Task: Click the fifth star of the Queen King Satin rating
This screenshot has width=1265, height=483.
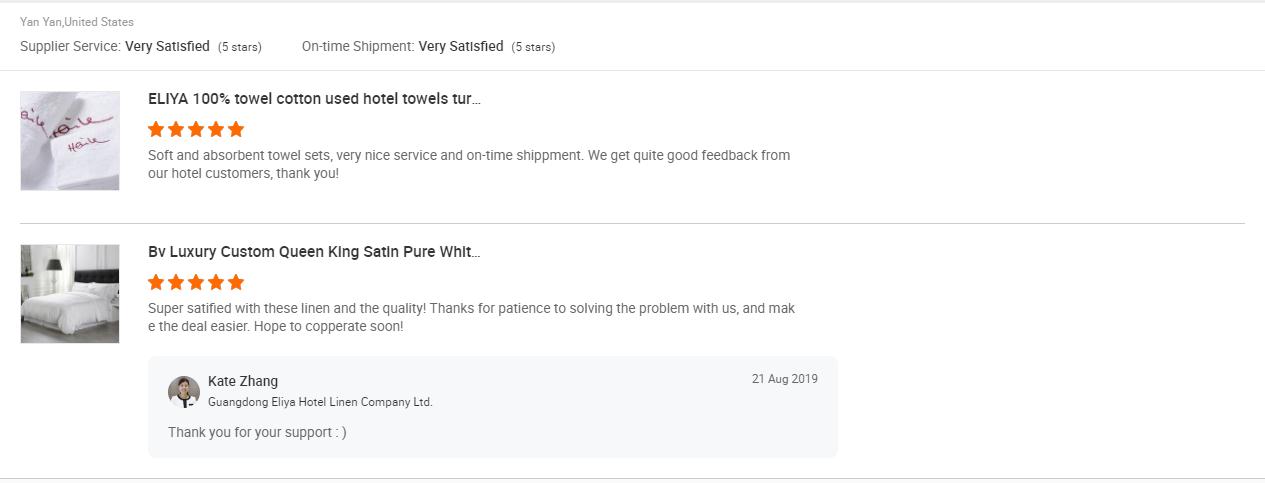Action: [x=236, y=282]
